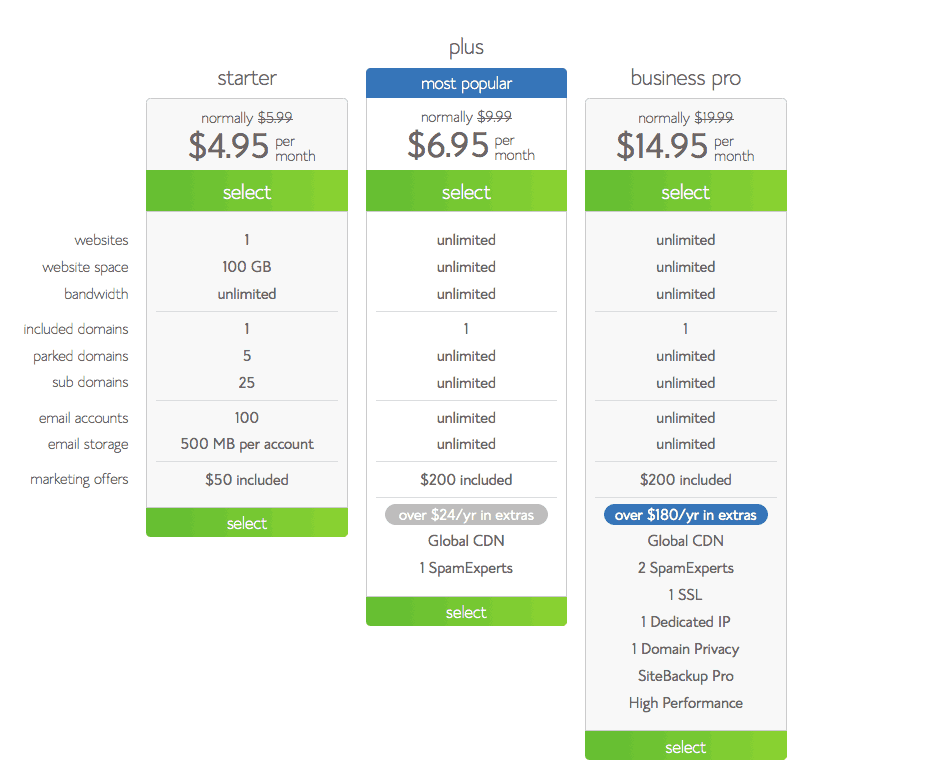Viewport: 938px width, 778px height.
Task: Click the $6.95 plus price
Action: point(448,145)
